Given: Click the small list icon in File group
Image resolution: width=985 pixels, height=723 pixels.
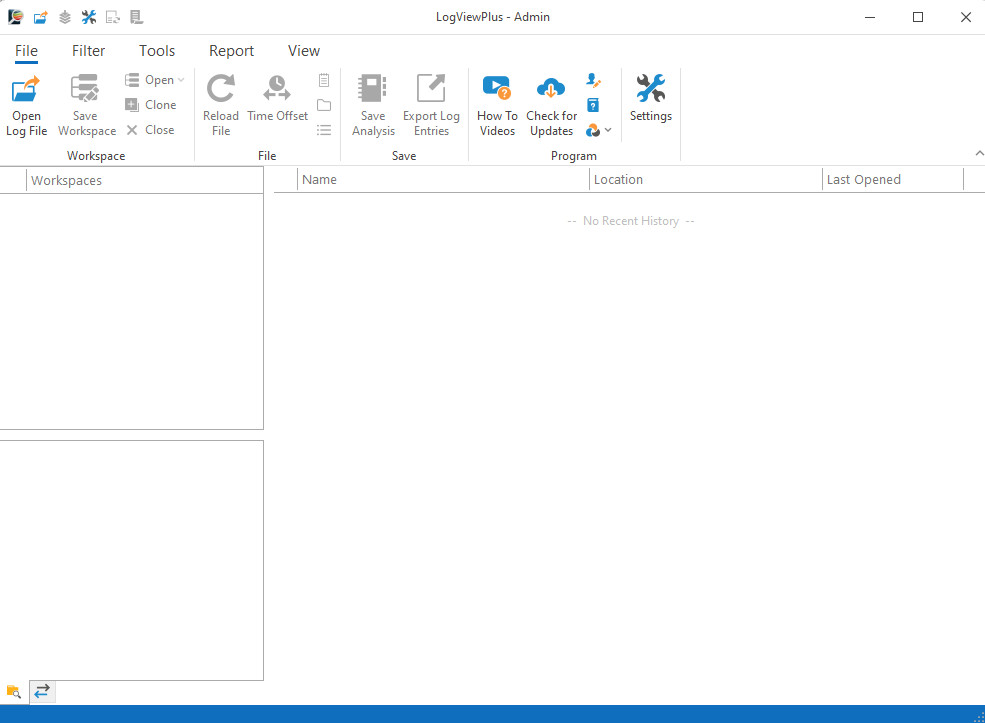Looking at the screenshot, I should (x=324, y=130).
